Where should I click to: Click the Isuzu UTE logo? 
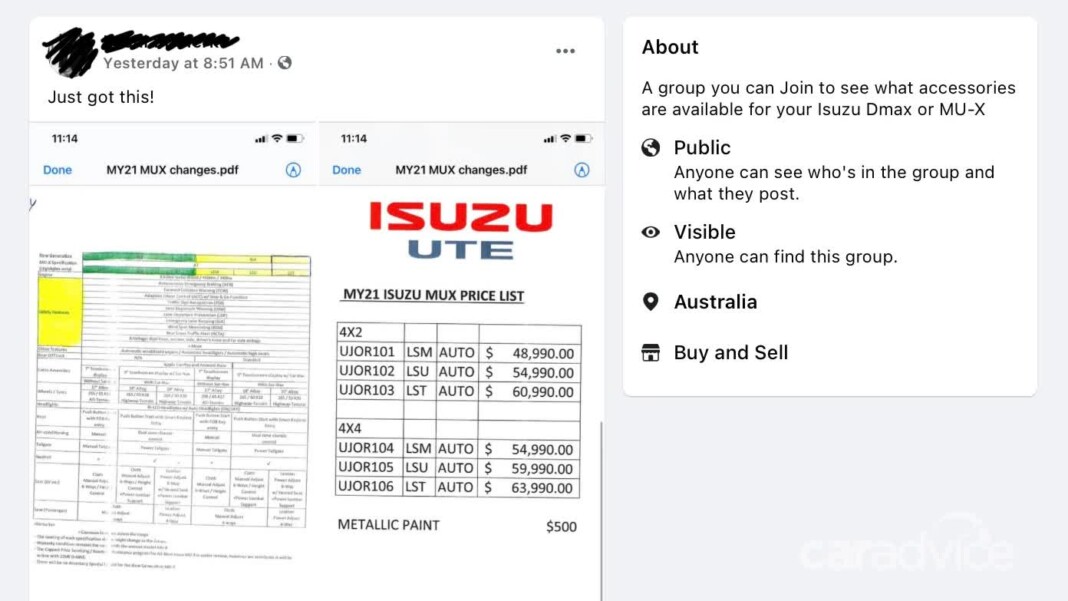(461, 230)
